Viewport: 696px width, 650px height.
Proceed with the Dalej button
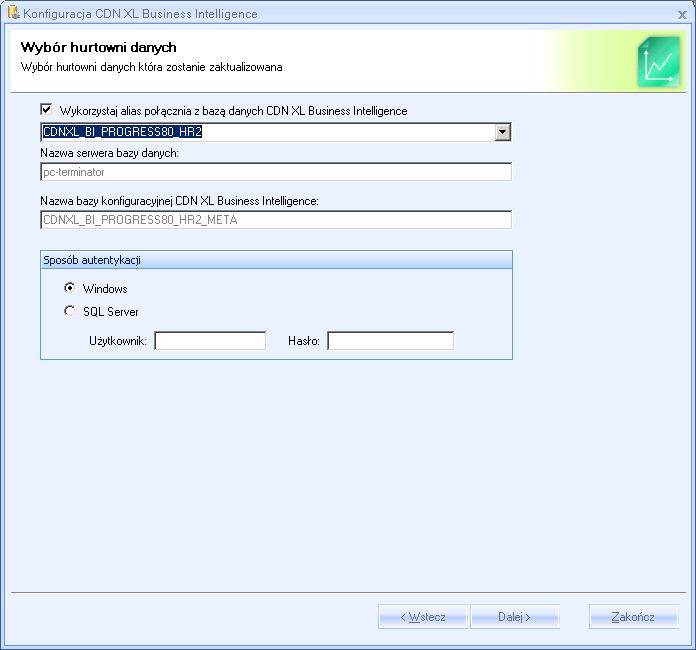coord(515,617)
